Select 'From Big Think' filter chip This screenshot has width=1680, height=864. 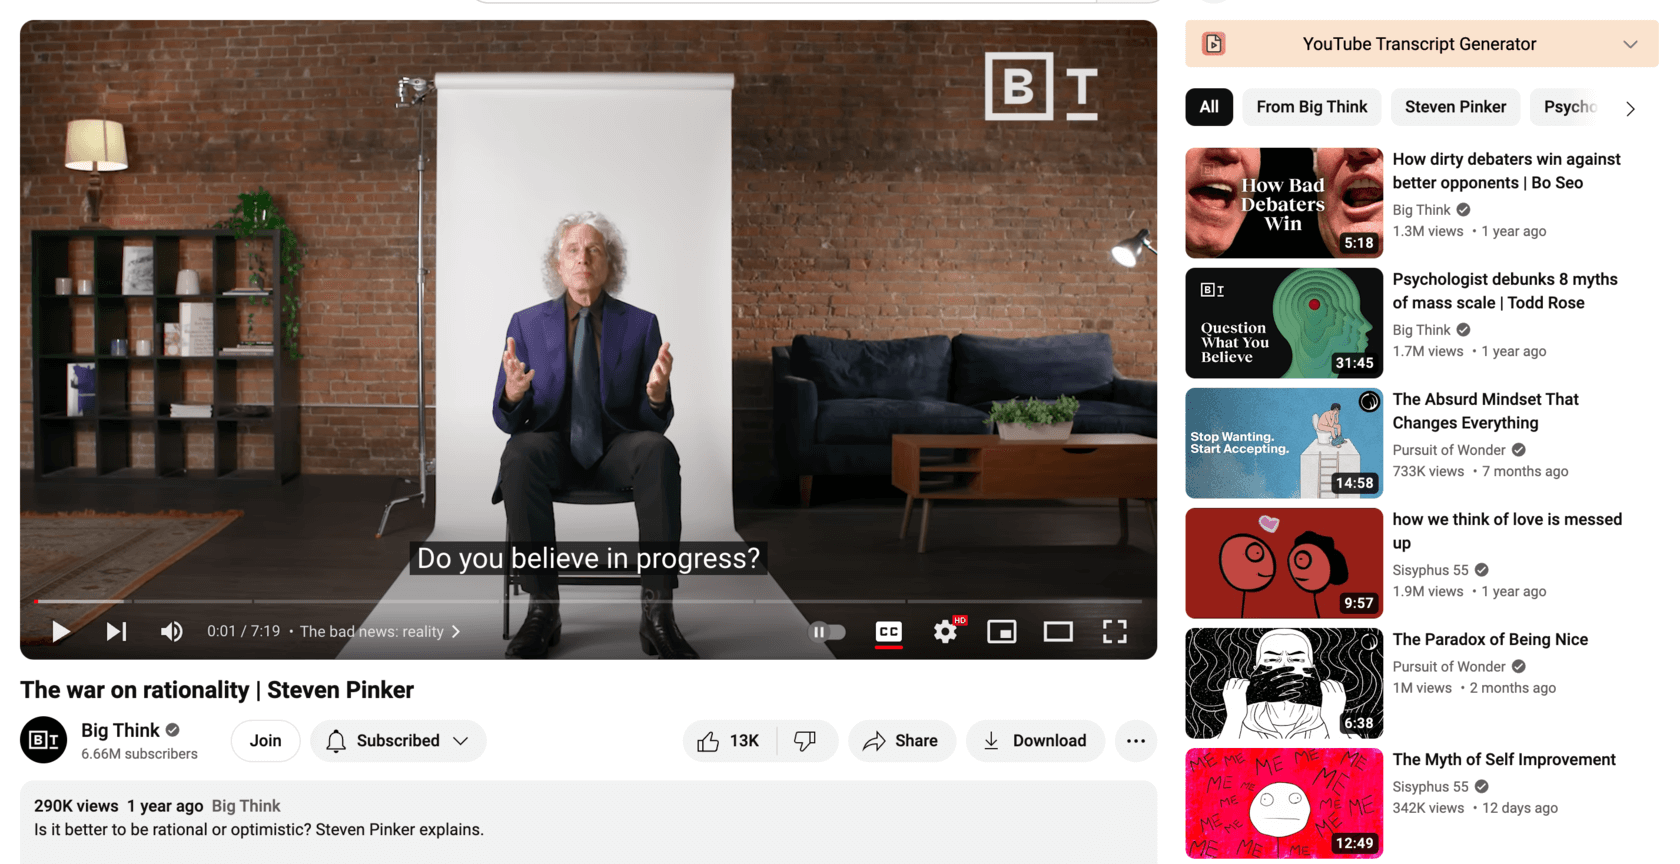click(1312, 107)
